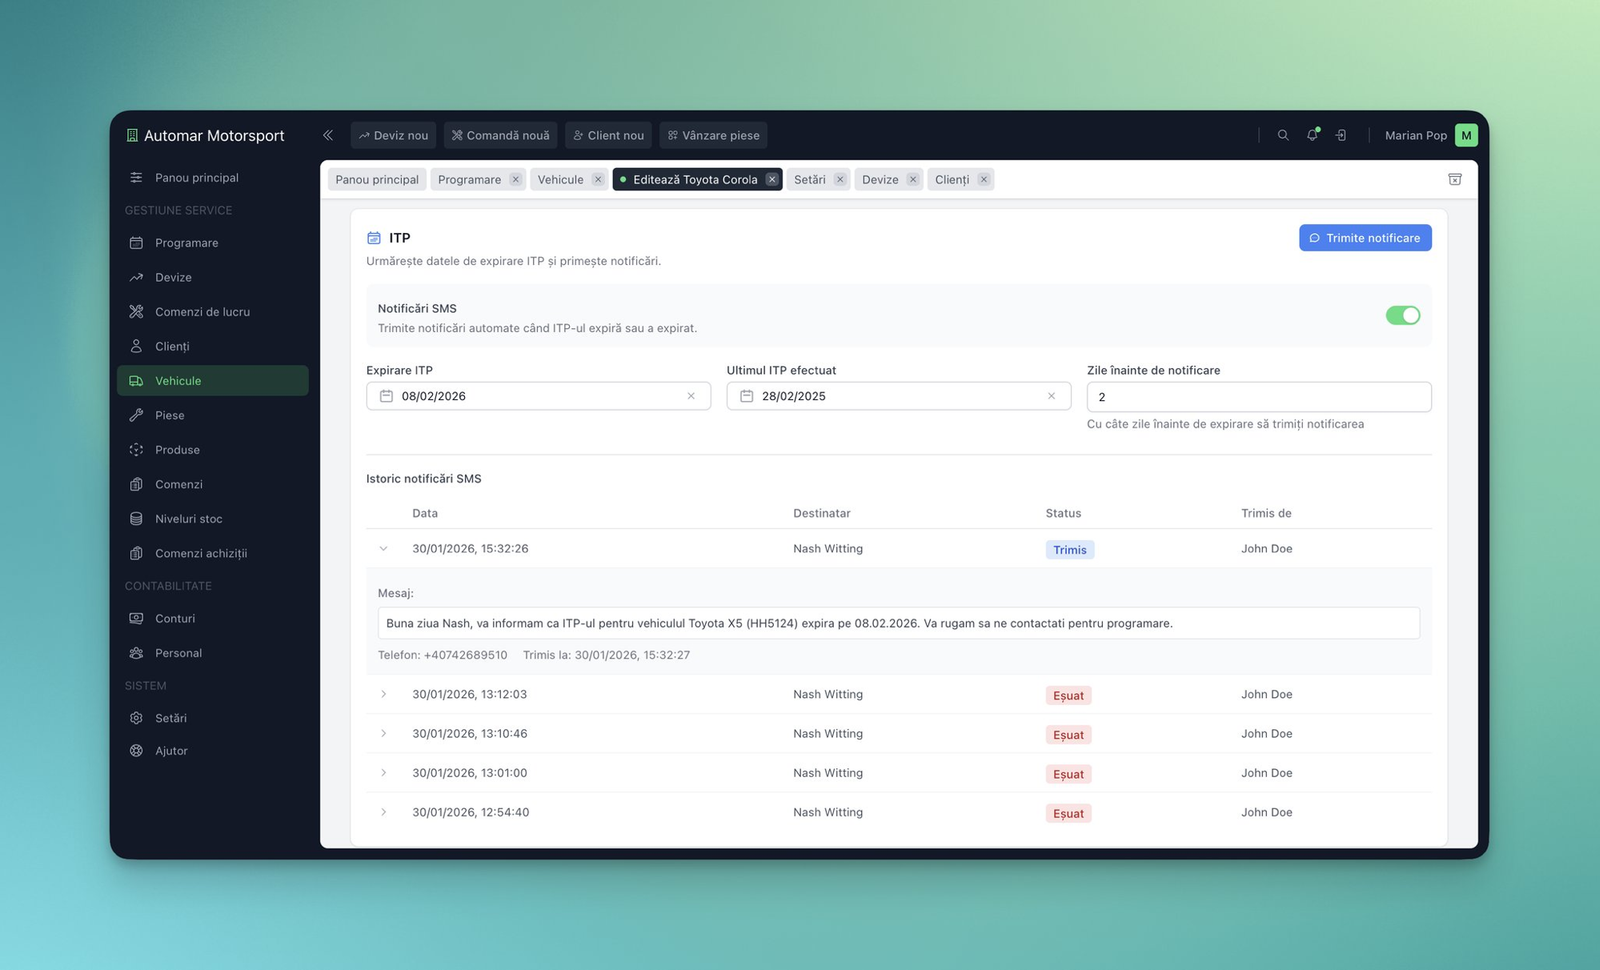
Task: Click the Ultimul ITP efectuat date field
Action: [898, 396]
